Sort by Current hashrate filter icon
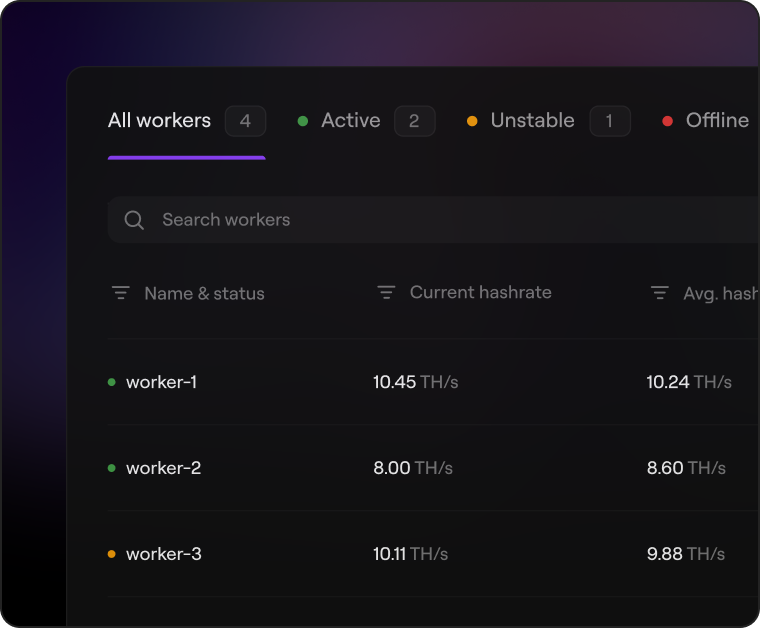Viewport: 760px width, 628px height. 386,292
